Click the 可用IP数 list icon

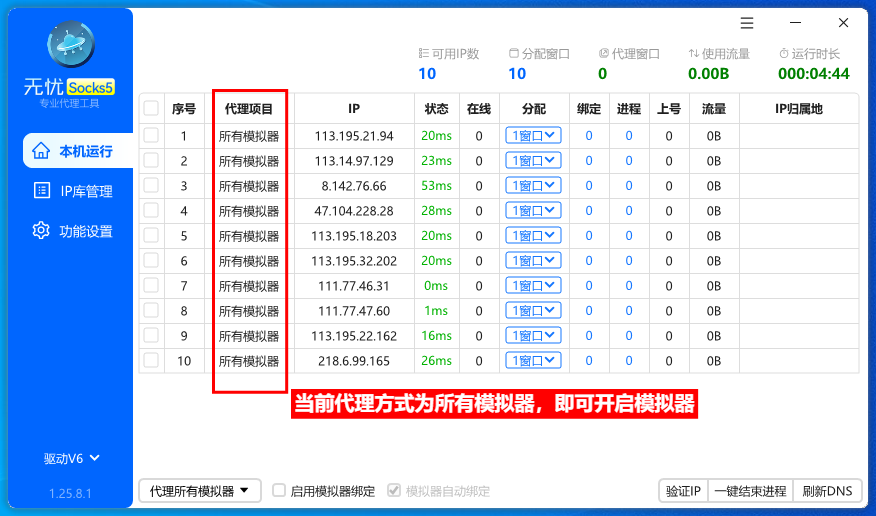pos(423,54)
